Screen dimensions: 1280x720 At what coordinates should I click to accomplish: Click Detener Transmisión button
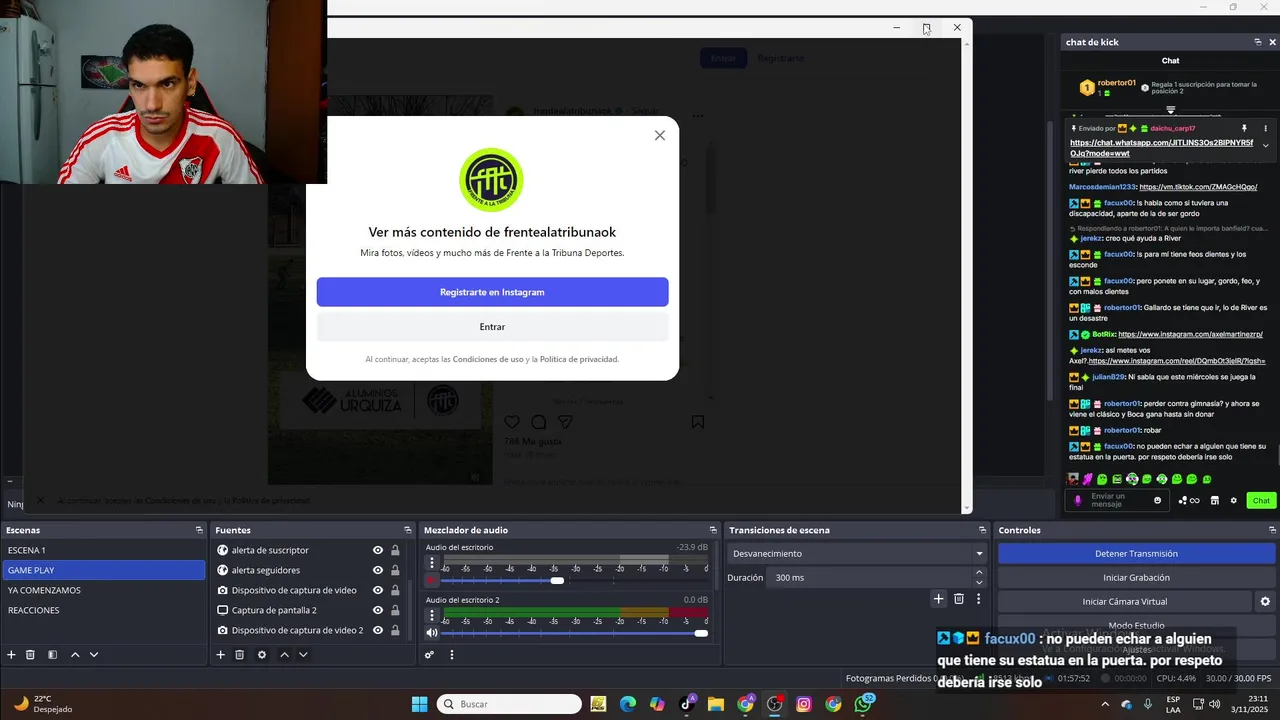(x=1136, y=553)
